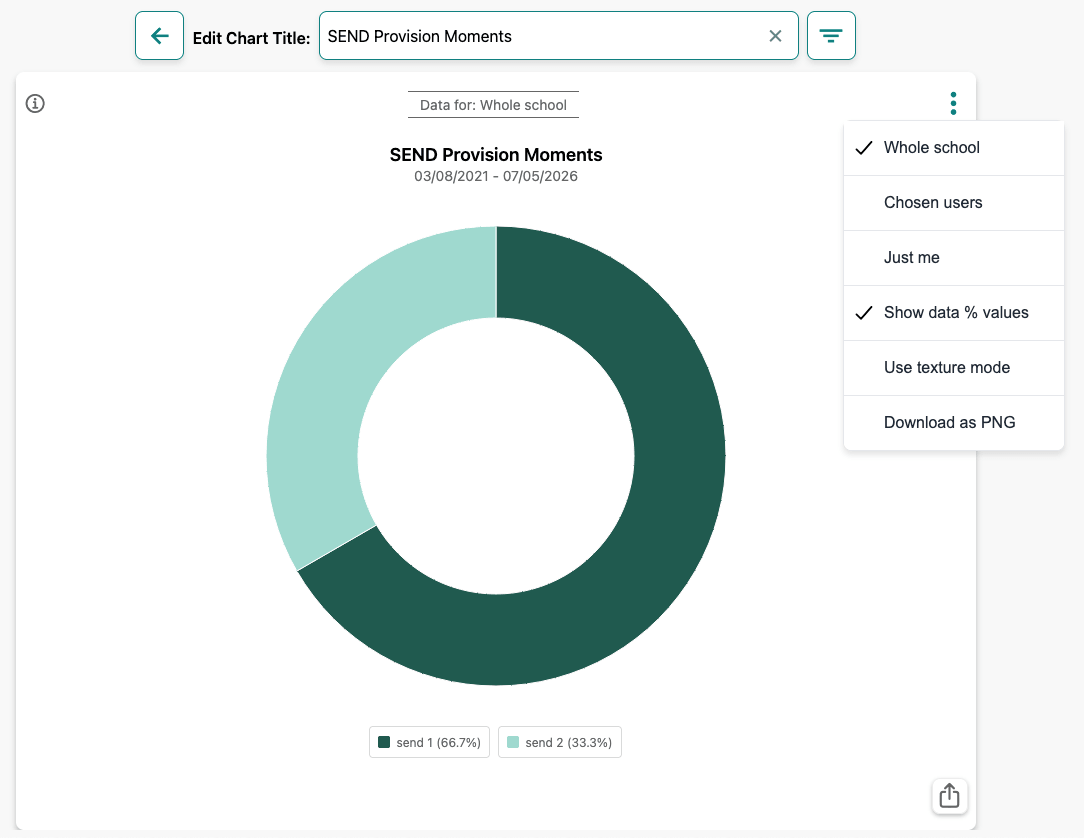Click dark green send 1 legend swatch
1084x838 pixels.
click(384, 742)
